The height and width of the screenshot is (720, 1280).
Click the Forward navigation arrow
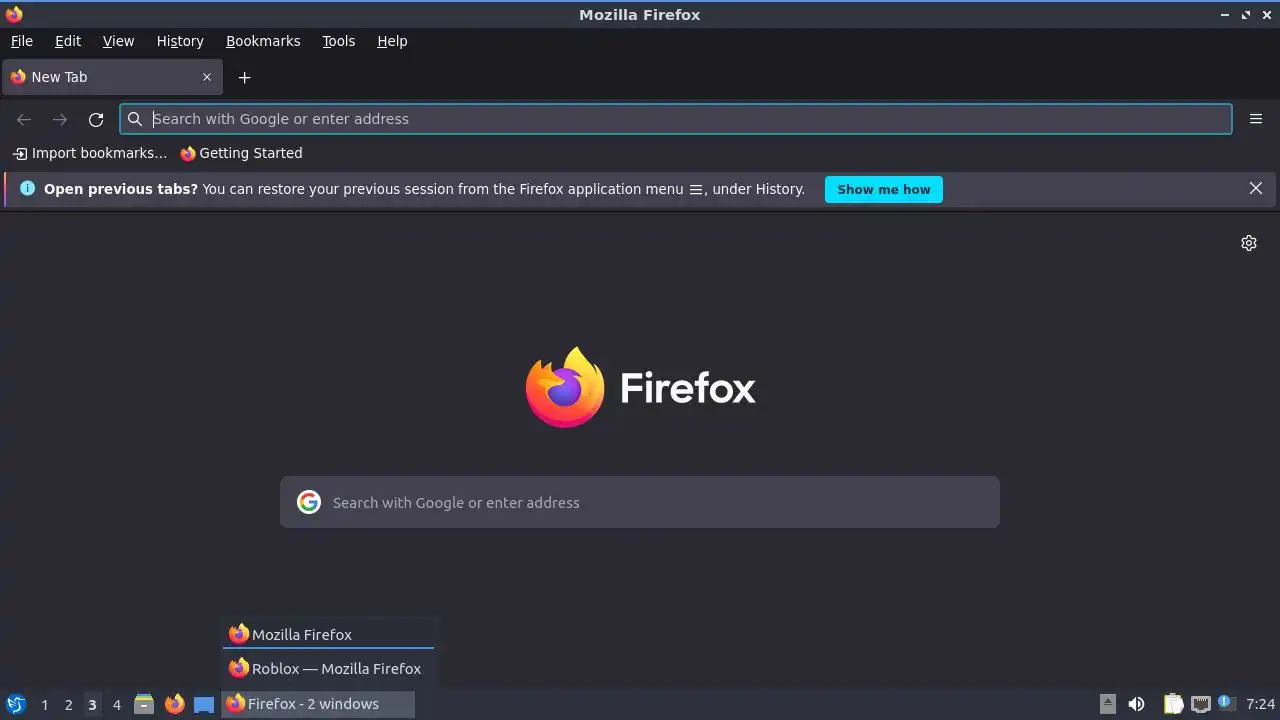[x=60, y=119]
